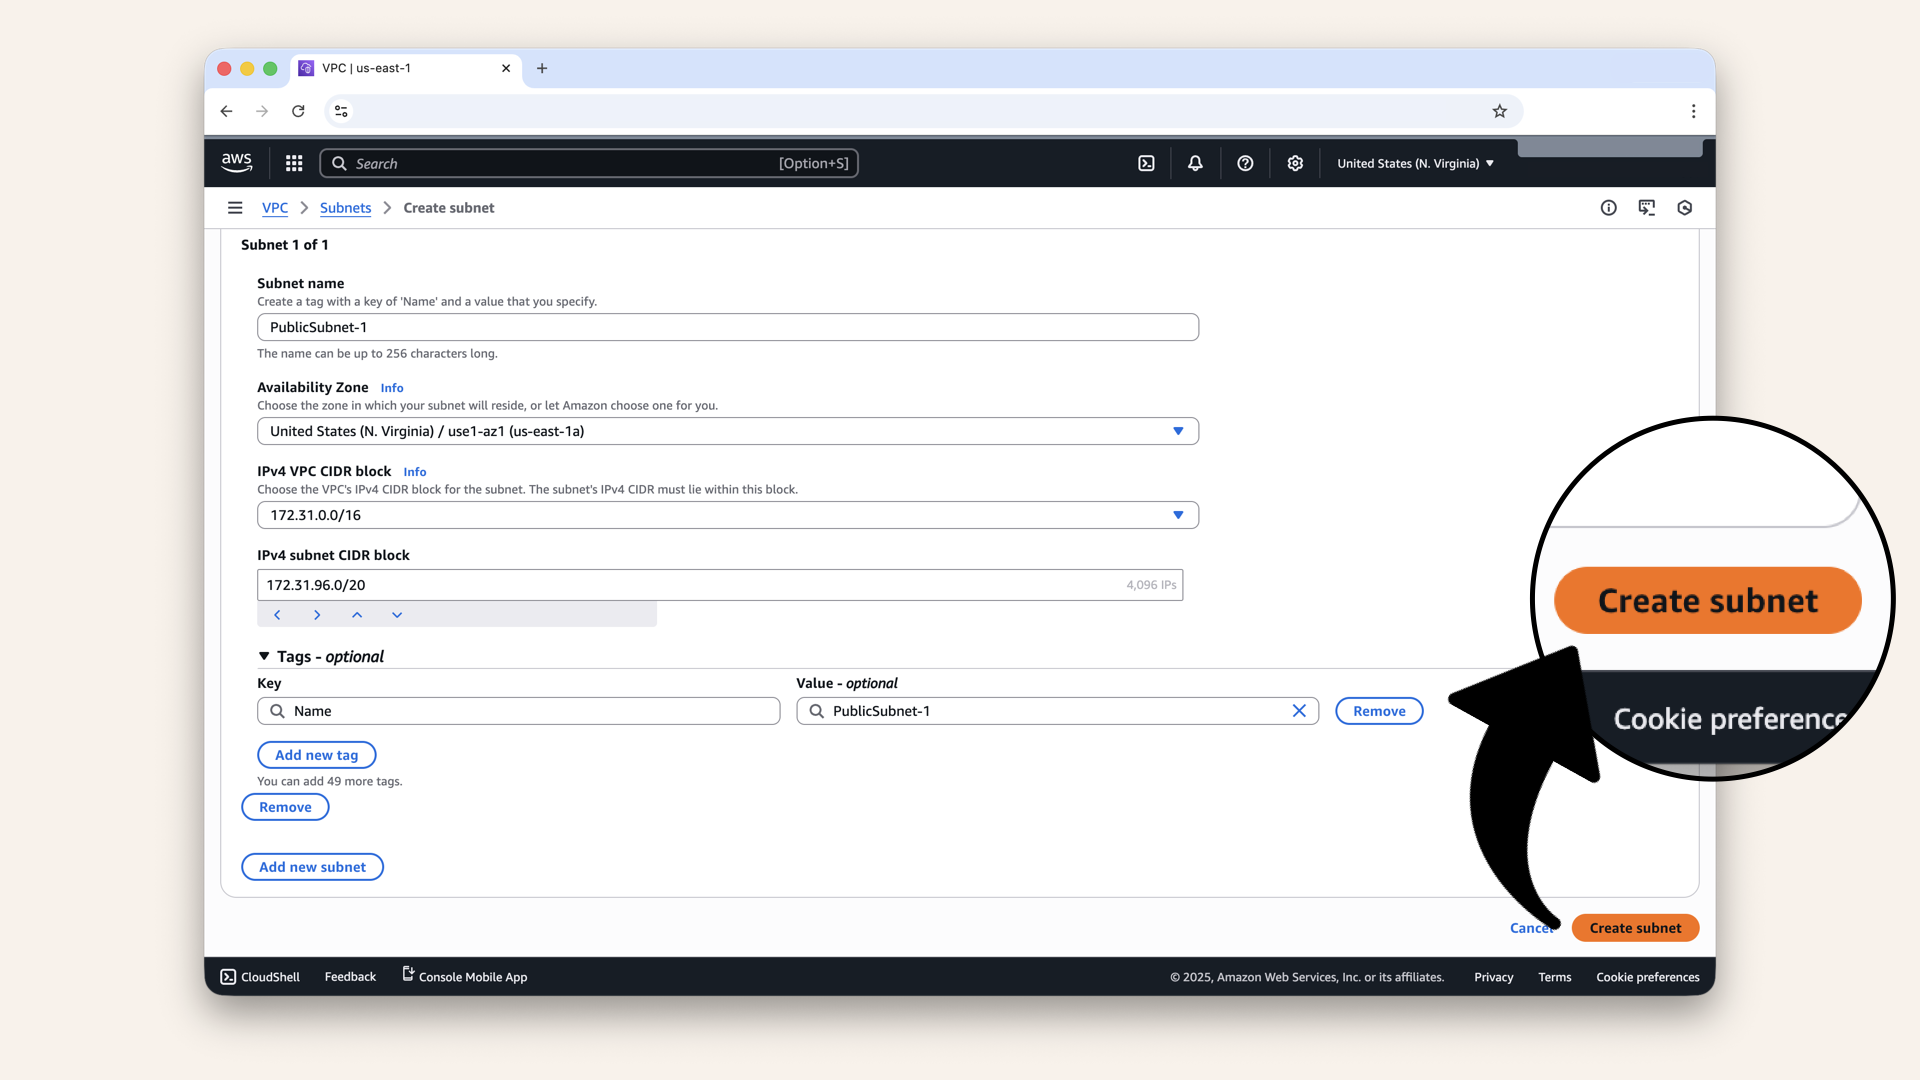Click the Create subnet button
Screen dimensions: 1920x1080
1634,928
